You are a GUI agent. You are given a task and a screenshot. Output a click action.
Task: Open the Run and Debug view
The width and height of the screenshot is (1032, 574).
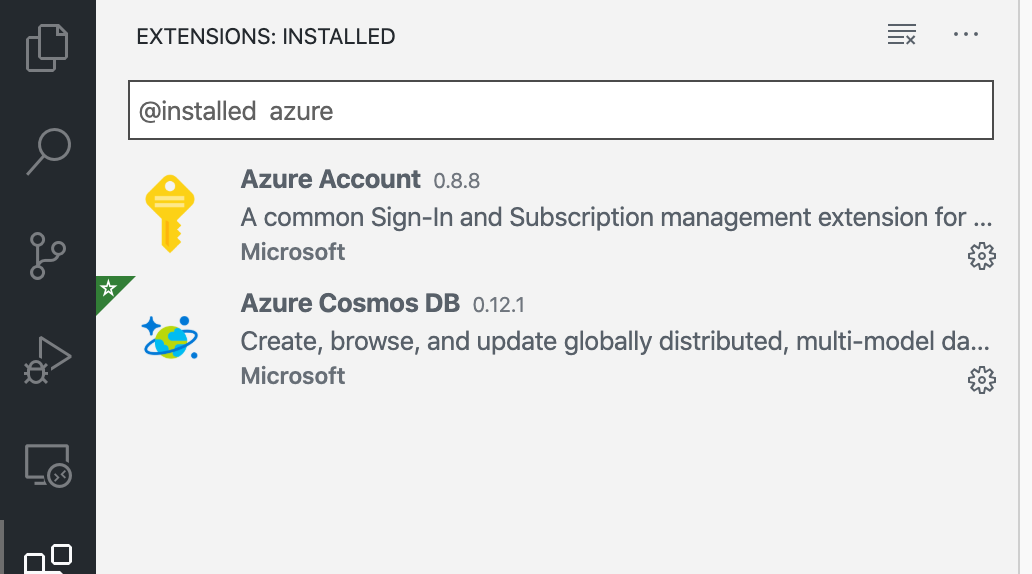coord(48,360)
